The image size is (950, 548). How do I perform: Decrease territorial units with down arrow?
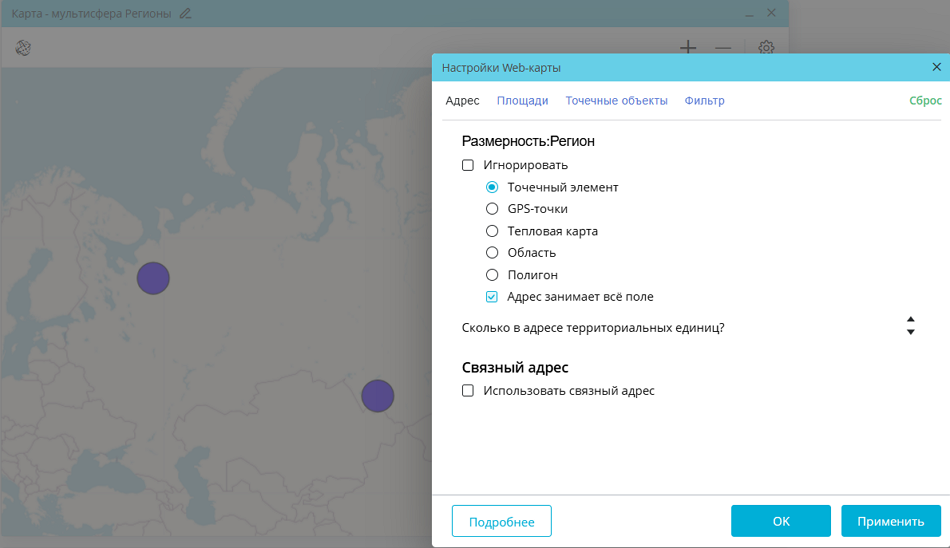point(910,332)
